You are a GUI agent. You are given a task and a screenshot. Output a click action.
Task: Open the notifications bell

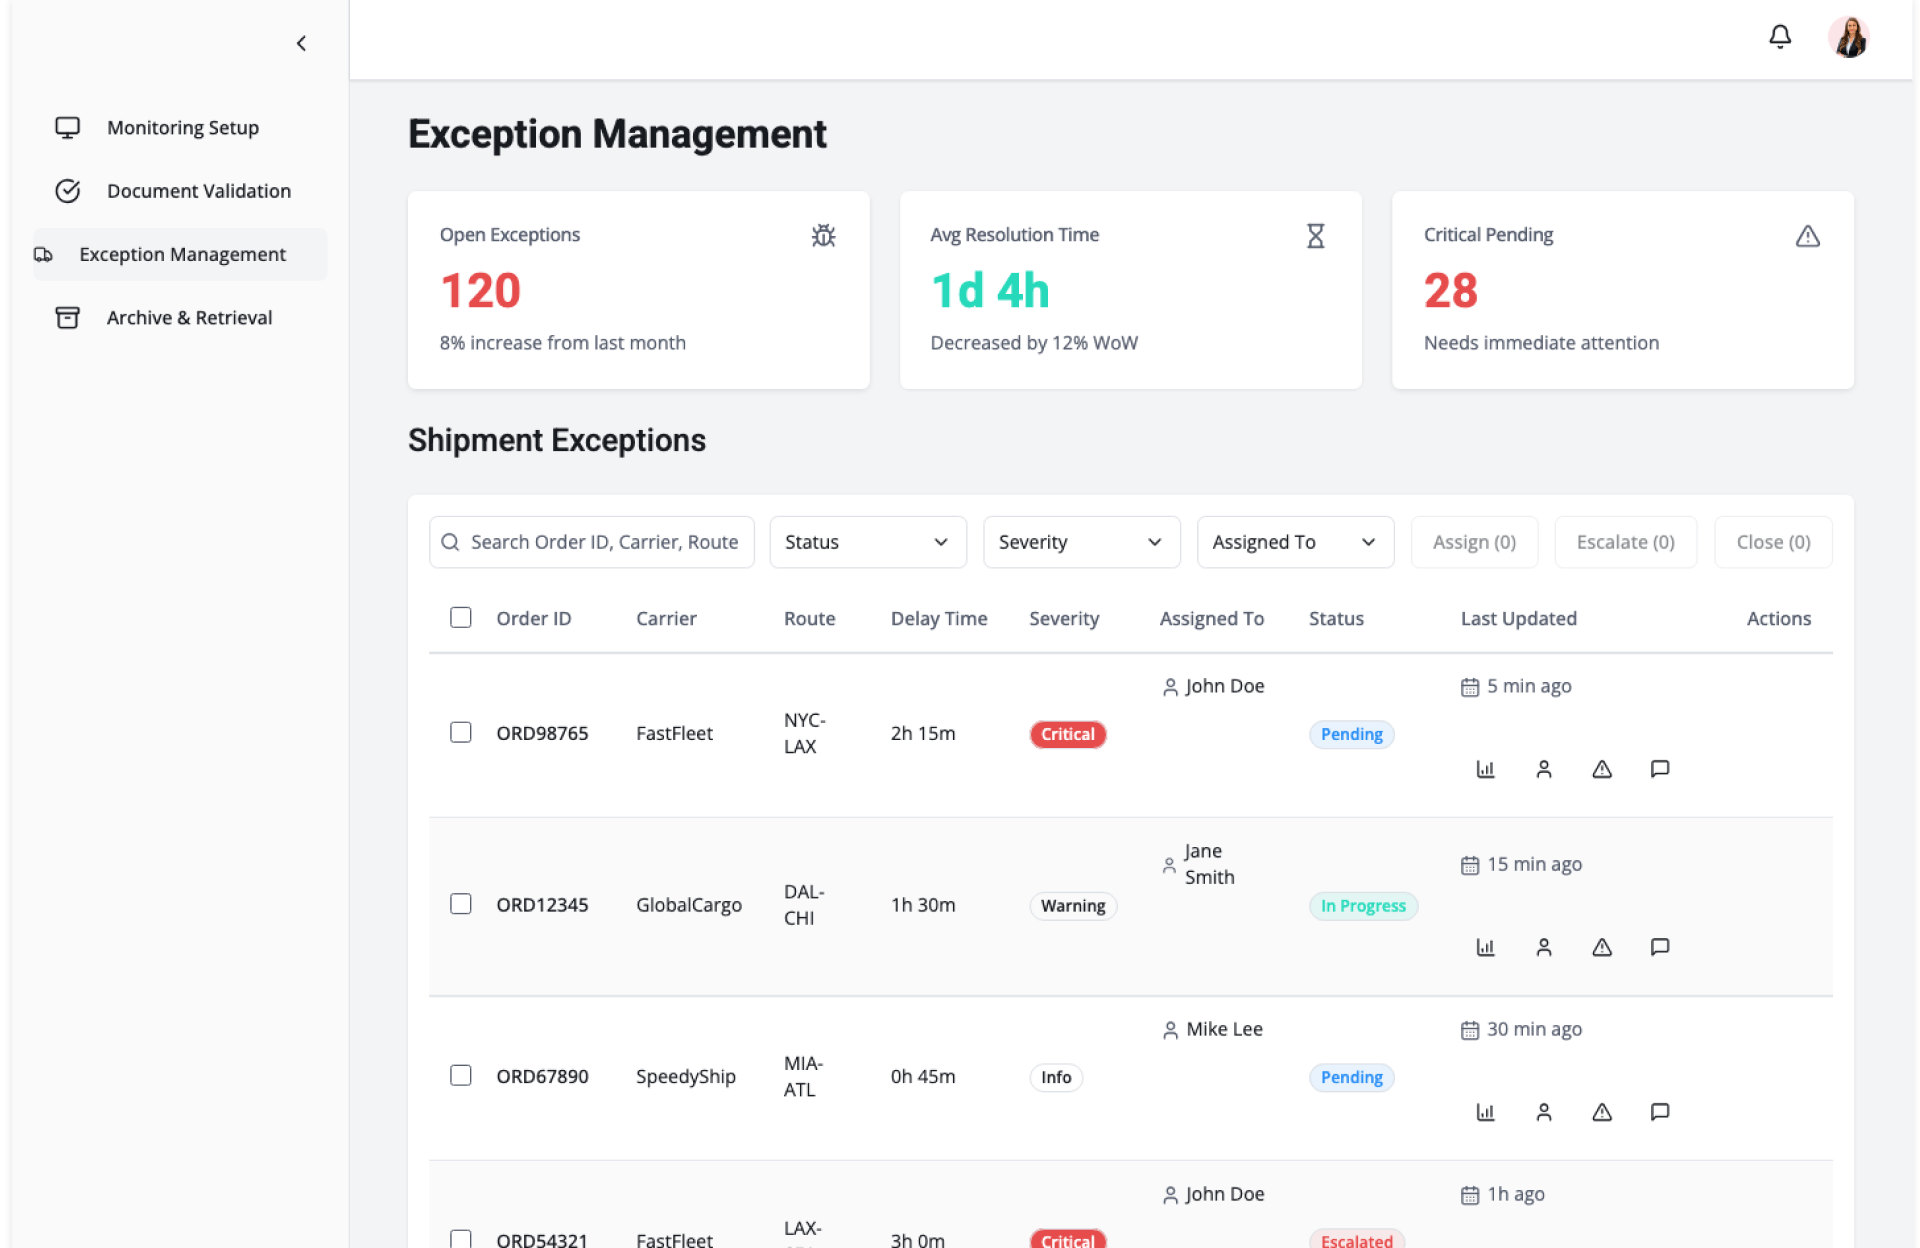tap(1780, 38)
